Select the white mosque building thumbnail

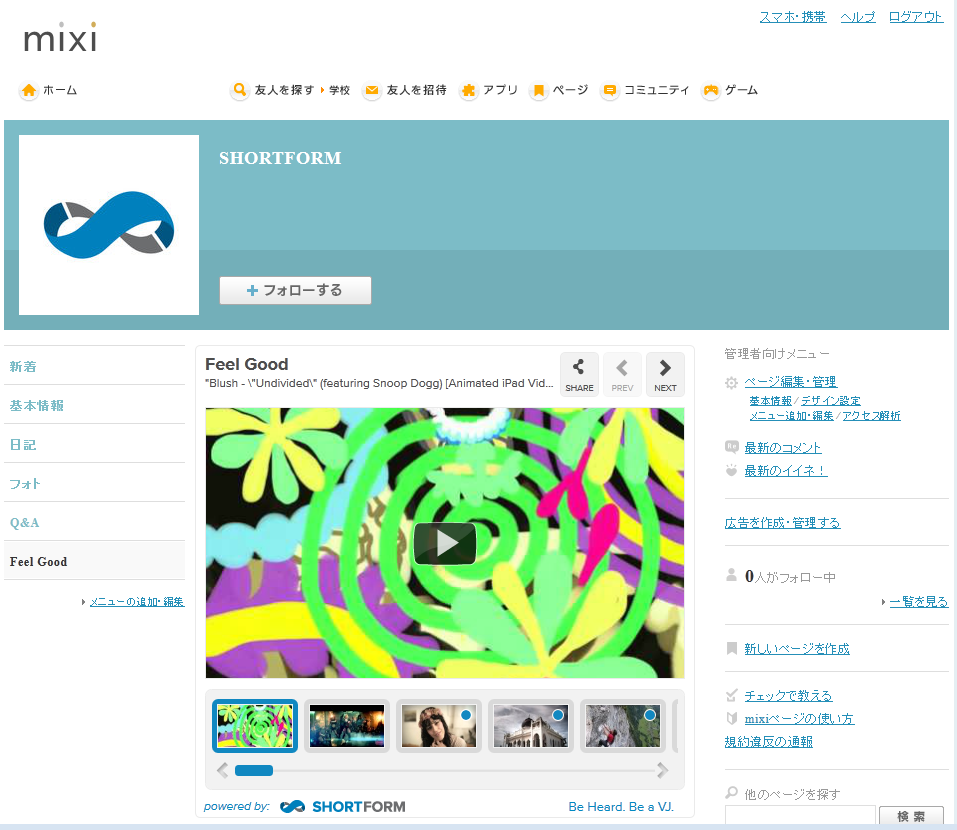pos(531,726)
